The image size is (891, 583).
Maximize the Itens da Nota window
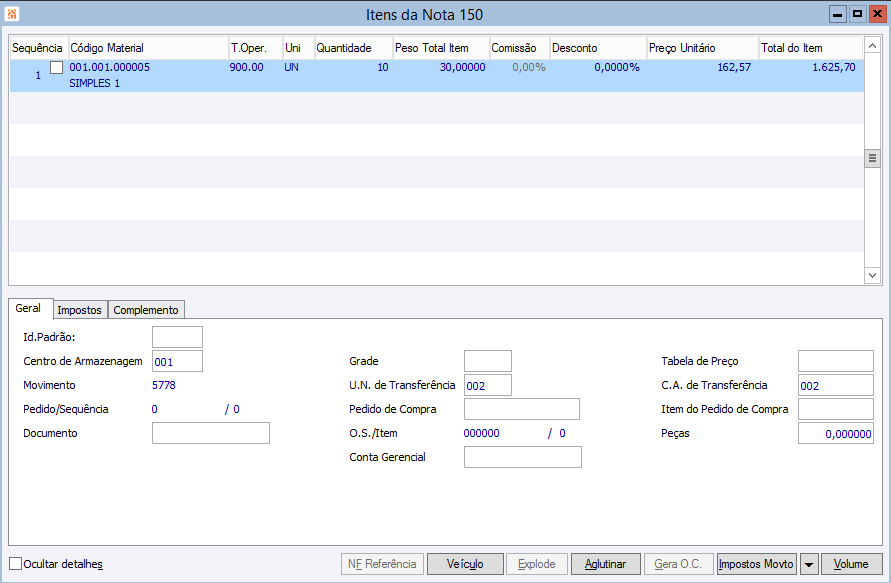pyautogui.click(x=857, y=14)
